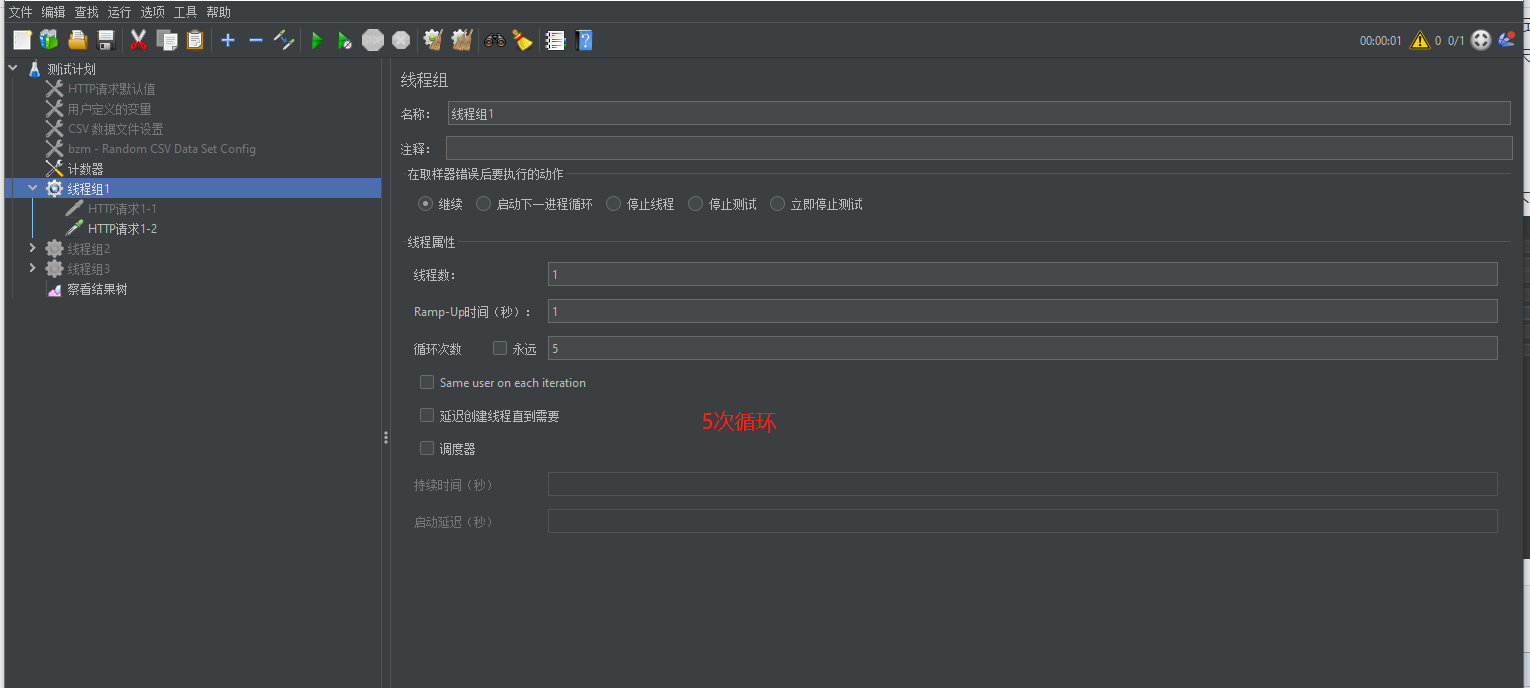Image resolution: width=1530 pixels, height=688 pixels.
Task: Open the 查找 menu
Action: tap(86, 12)
